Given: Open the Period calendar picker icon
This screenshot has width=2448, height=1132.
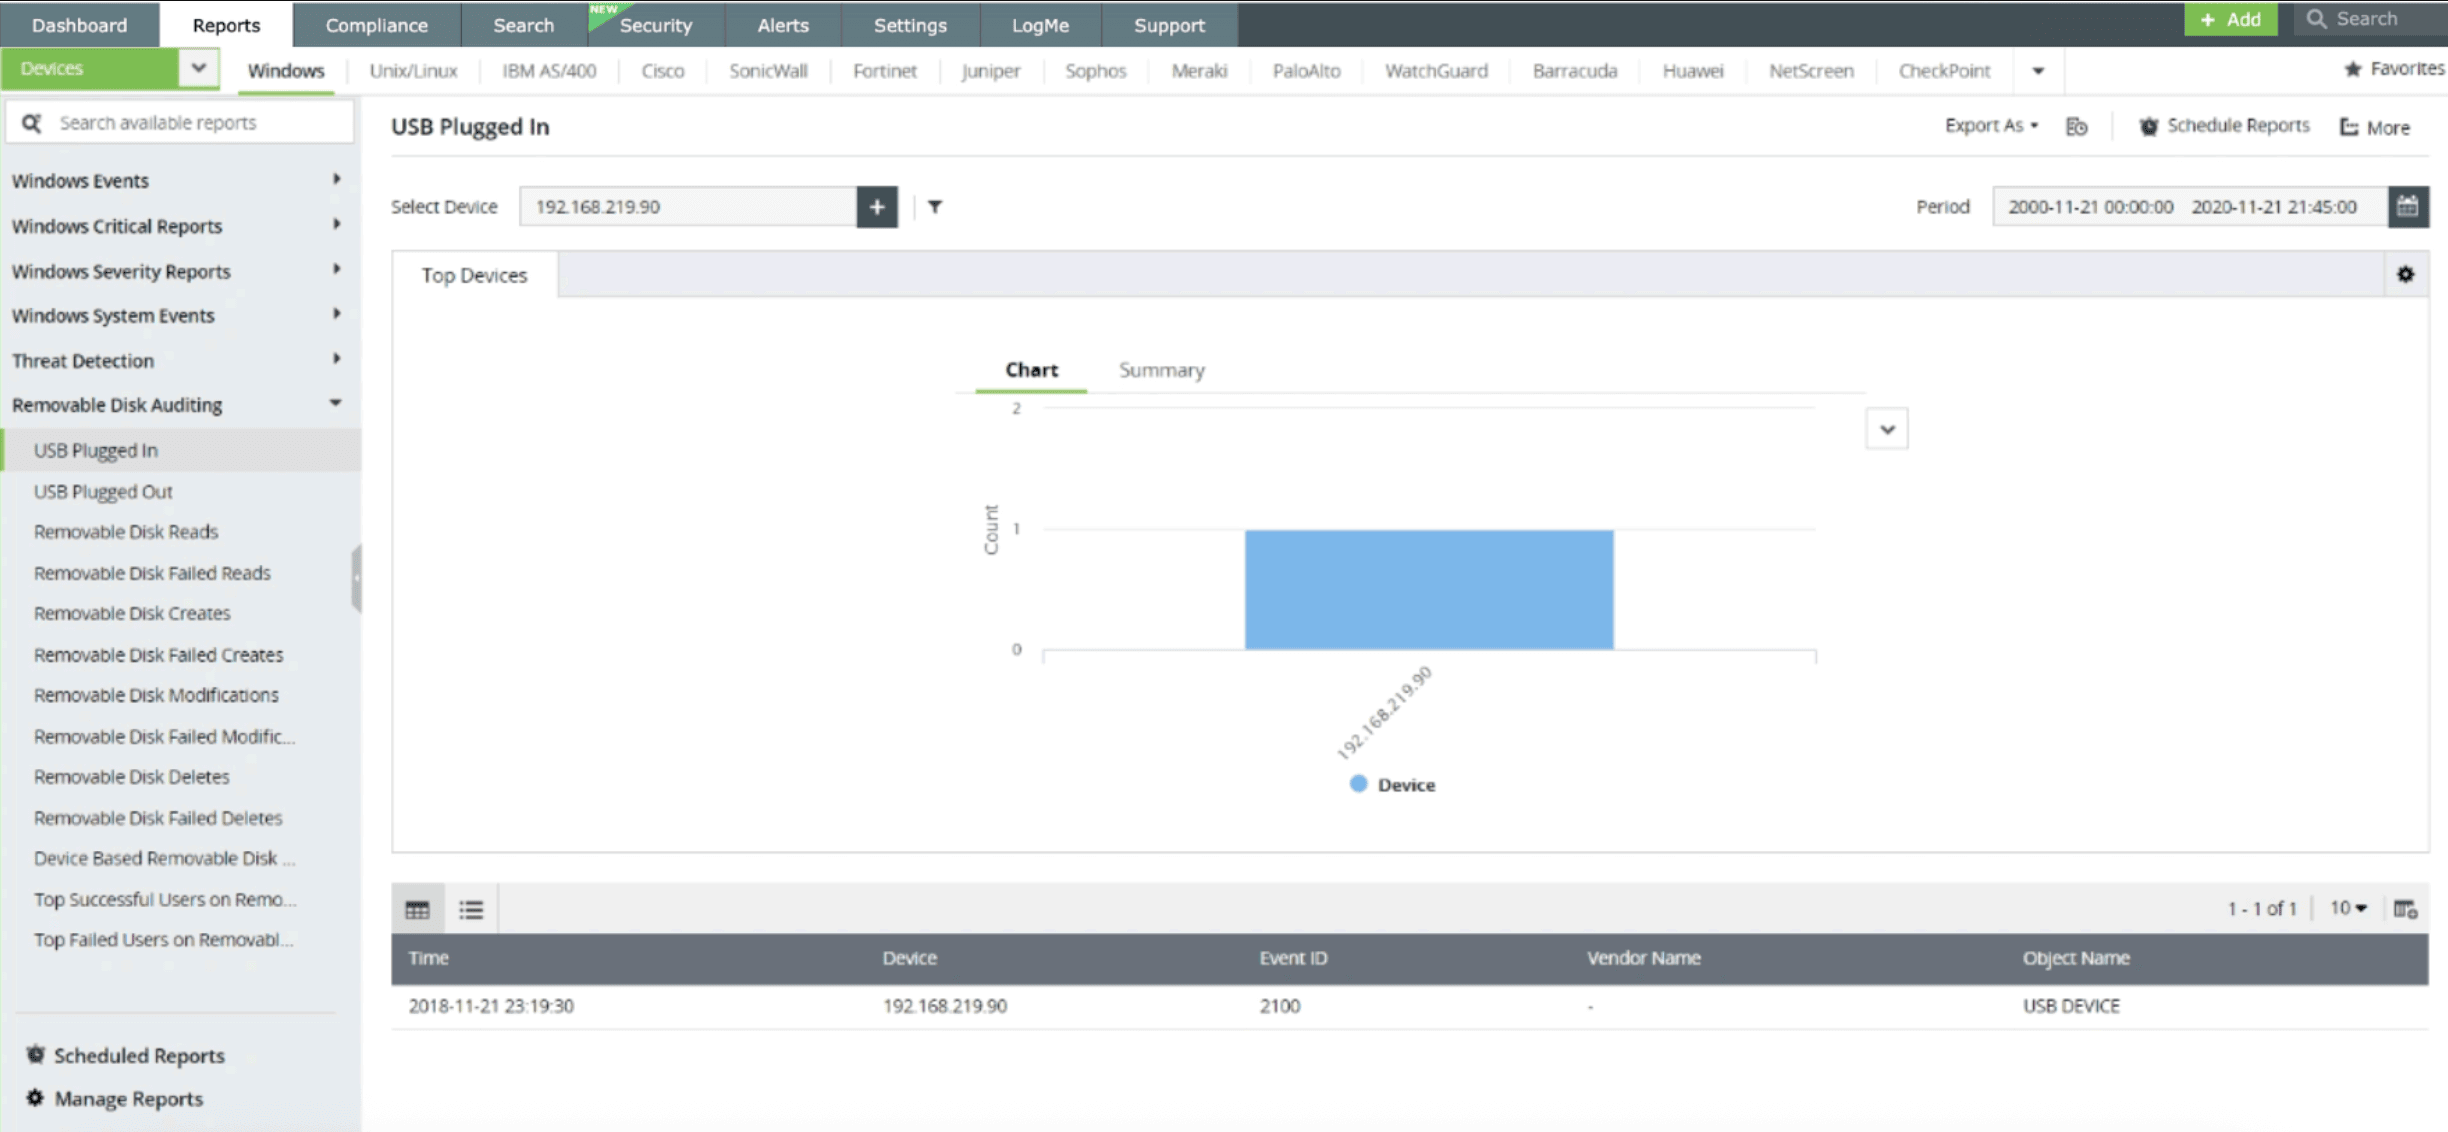Looking at the screenshot, I should pos(2407,207).
